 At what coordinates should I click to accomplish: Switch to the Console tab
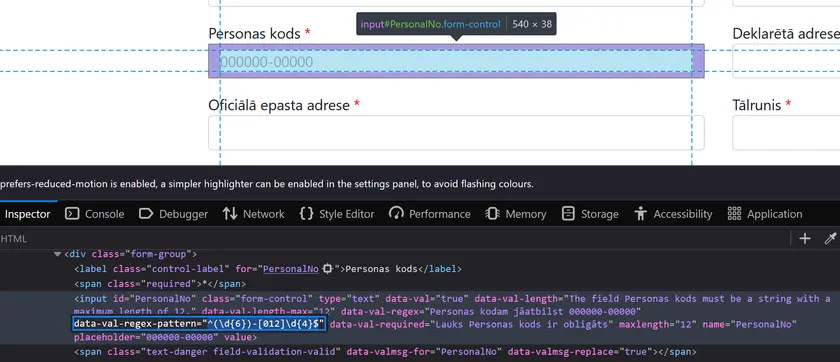(94, 214)
